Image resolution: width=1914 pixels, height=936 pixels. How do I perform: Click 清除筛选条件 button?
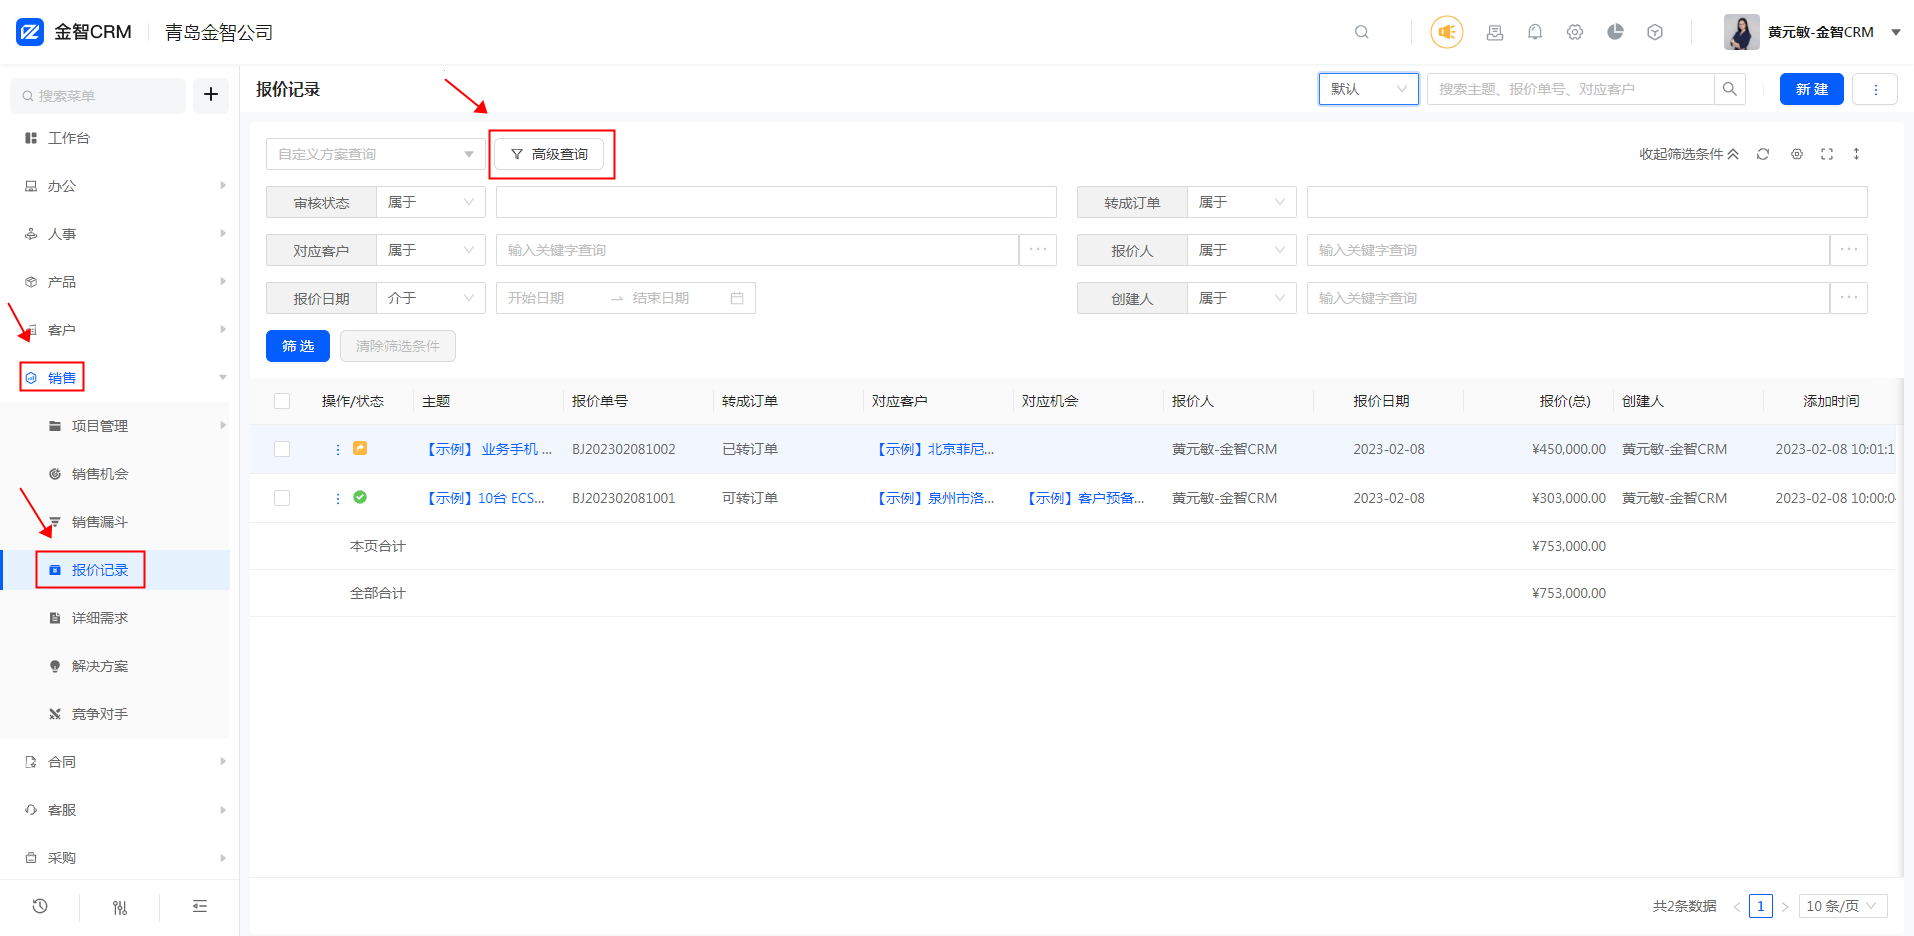click(398, 346)
